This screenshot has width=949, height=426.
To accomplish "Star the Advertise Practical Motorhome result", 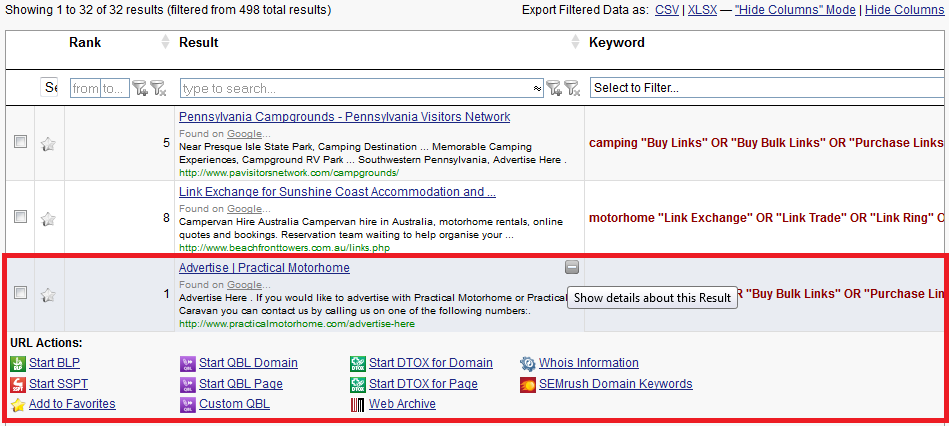I will [x=48, y=295].
